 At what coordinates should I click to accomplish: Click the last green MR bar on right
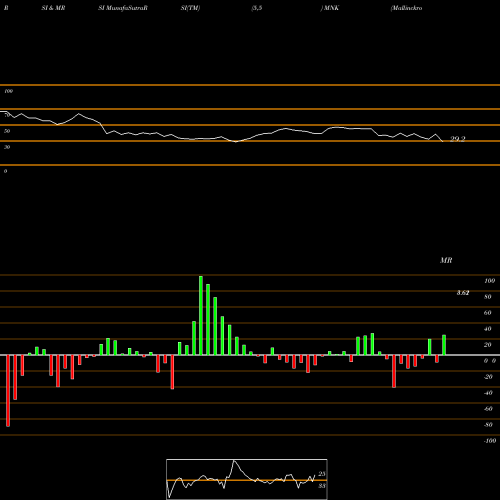(x=444, y=345)
